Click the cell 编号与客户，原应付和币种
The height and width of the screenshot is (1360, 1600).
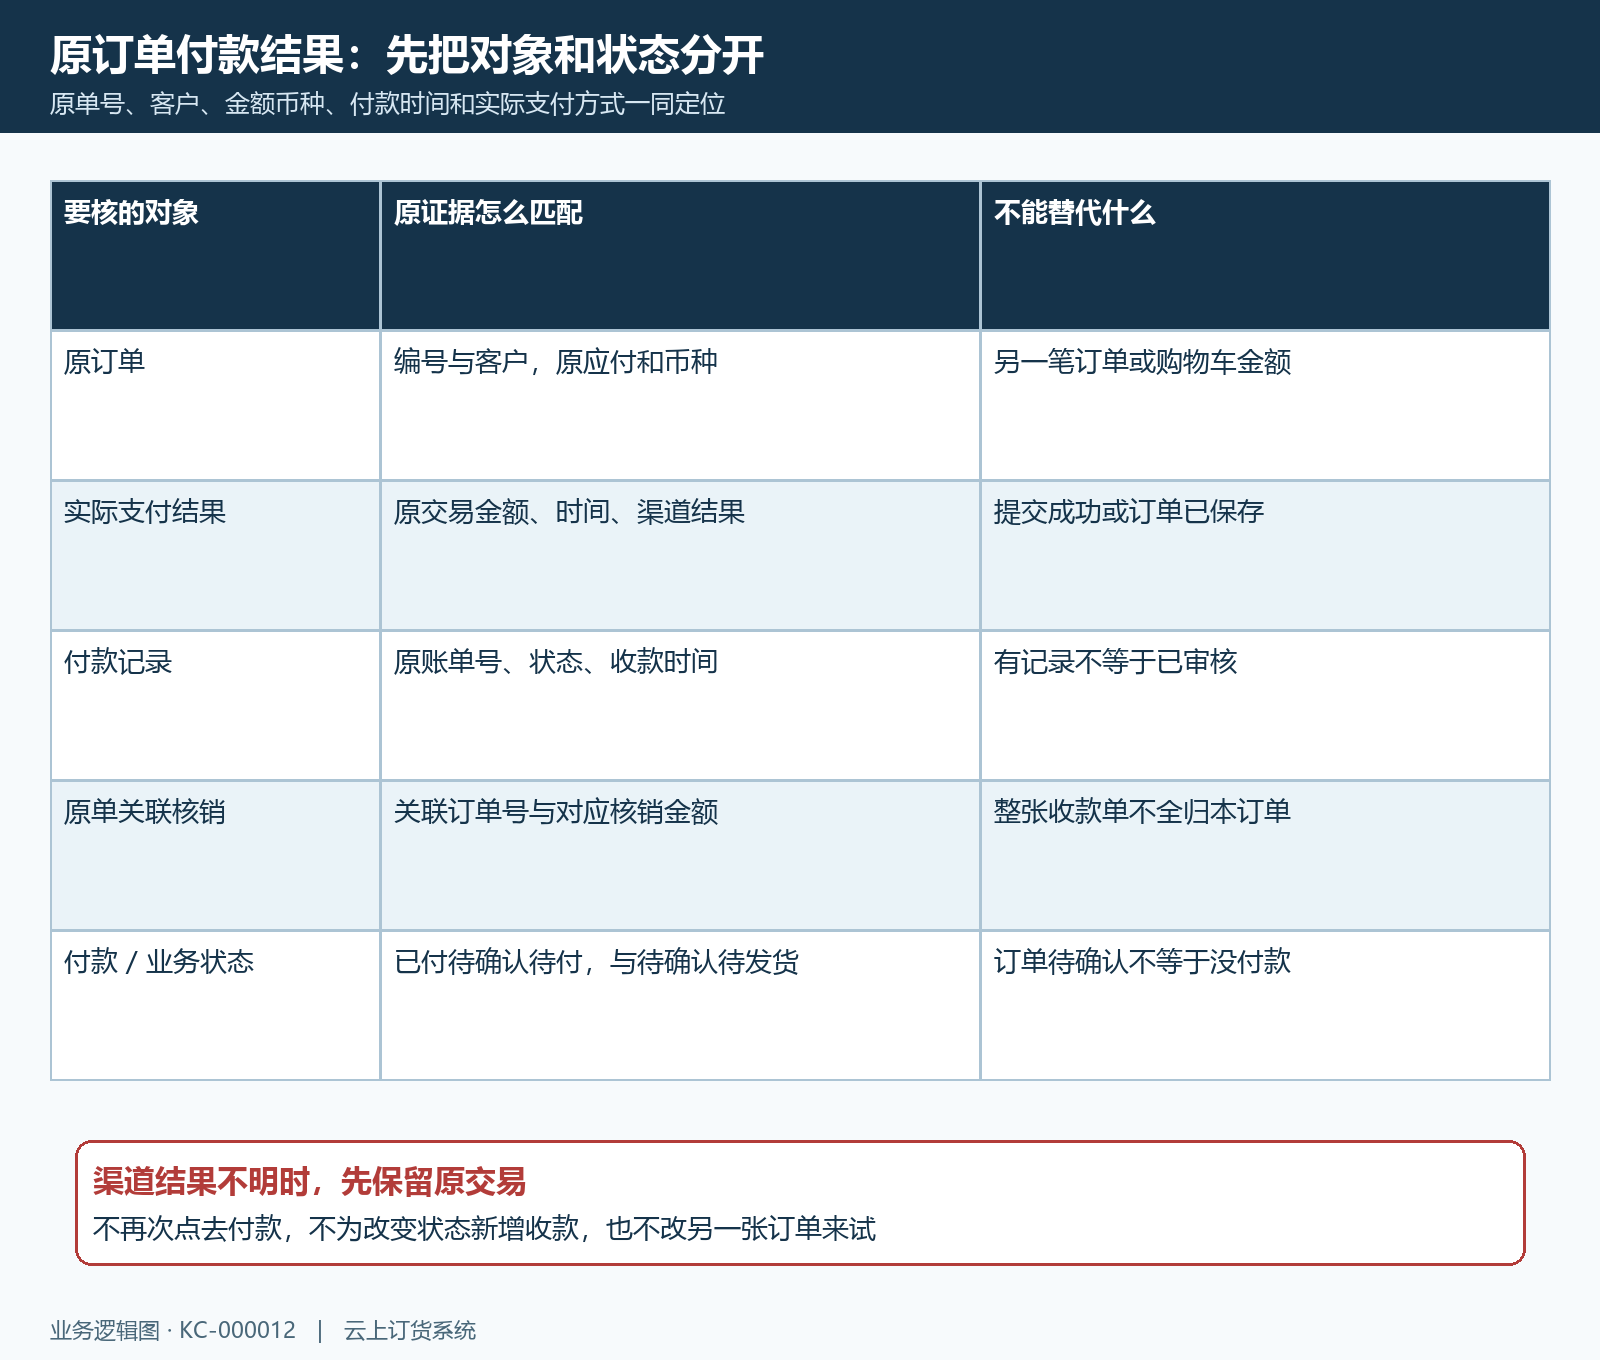pos(680,405)
